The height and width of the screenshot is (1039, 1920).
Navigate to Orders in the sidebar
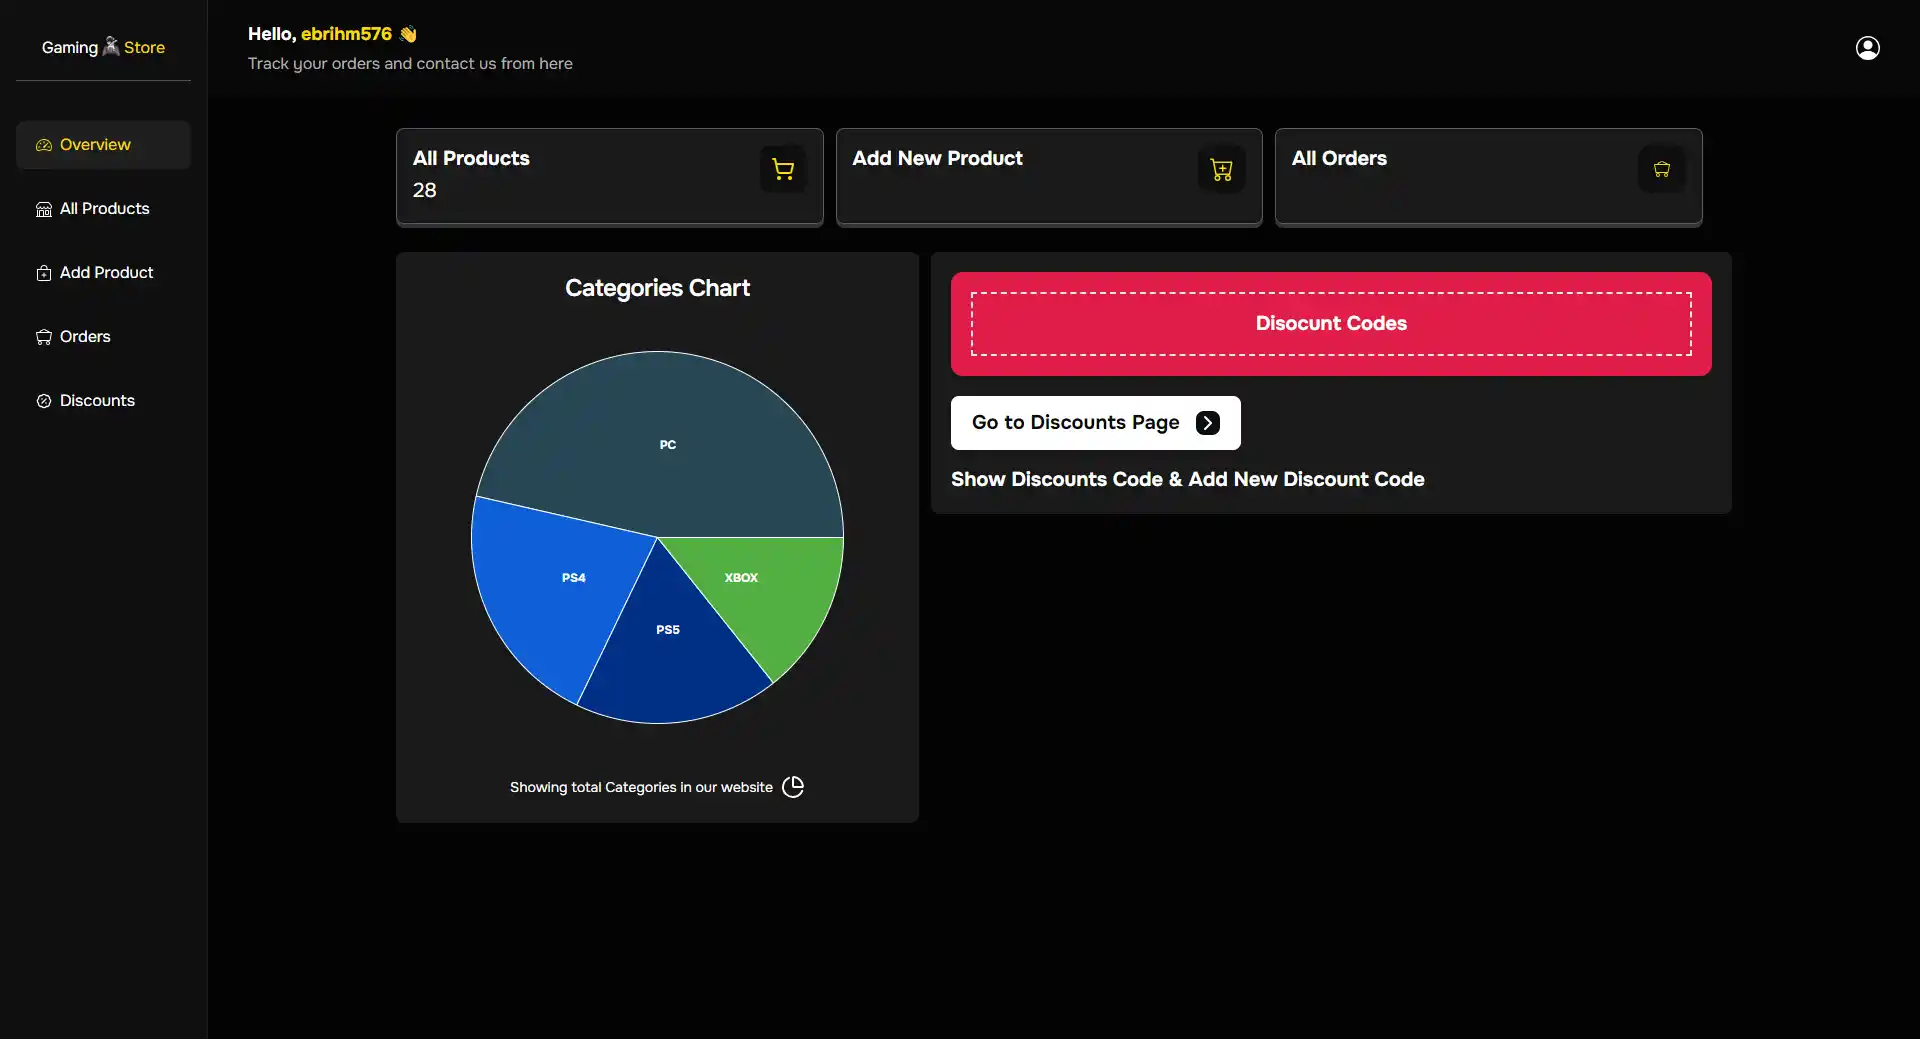click(85, 337)
